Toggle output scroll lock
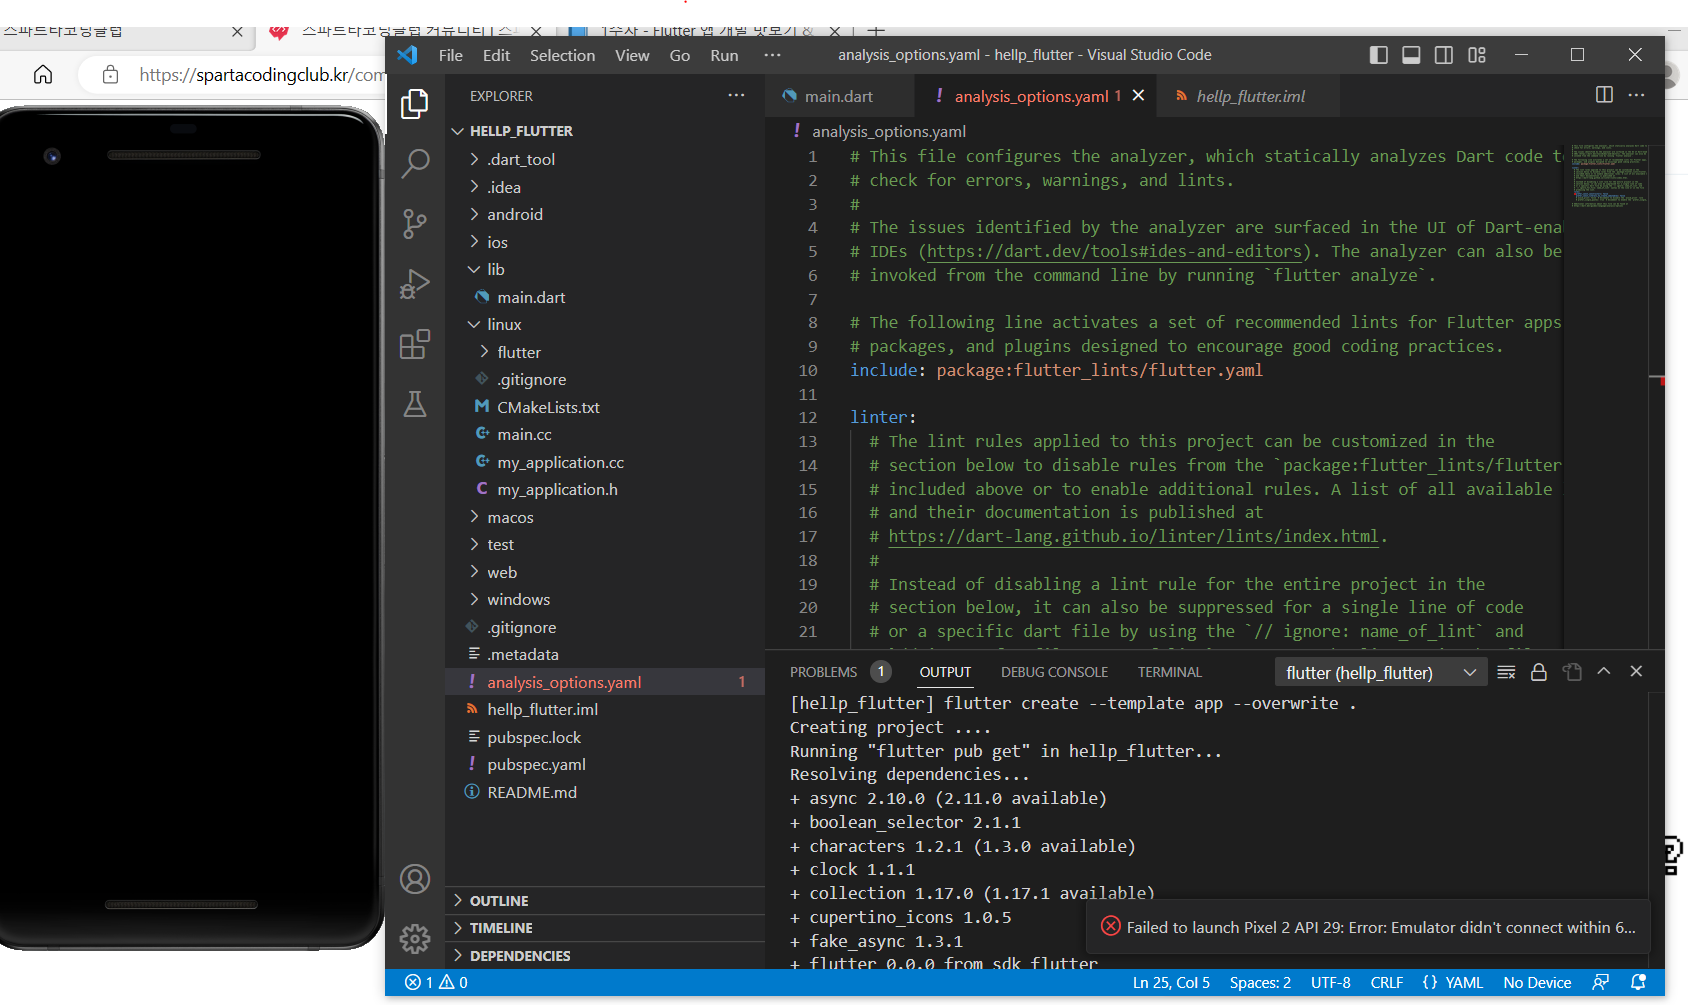 point(1539,672)
